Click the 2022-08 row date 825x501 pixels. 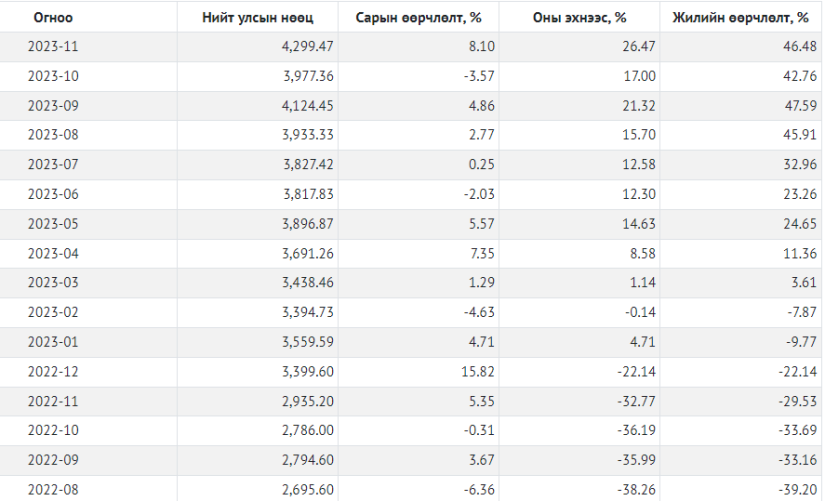(x=53, y=490)
